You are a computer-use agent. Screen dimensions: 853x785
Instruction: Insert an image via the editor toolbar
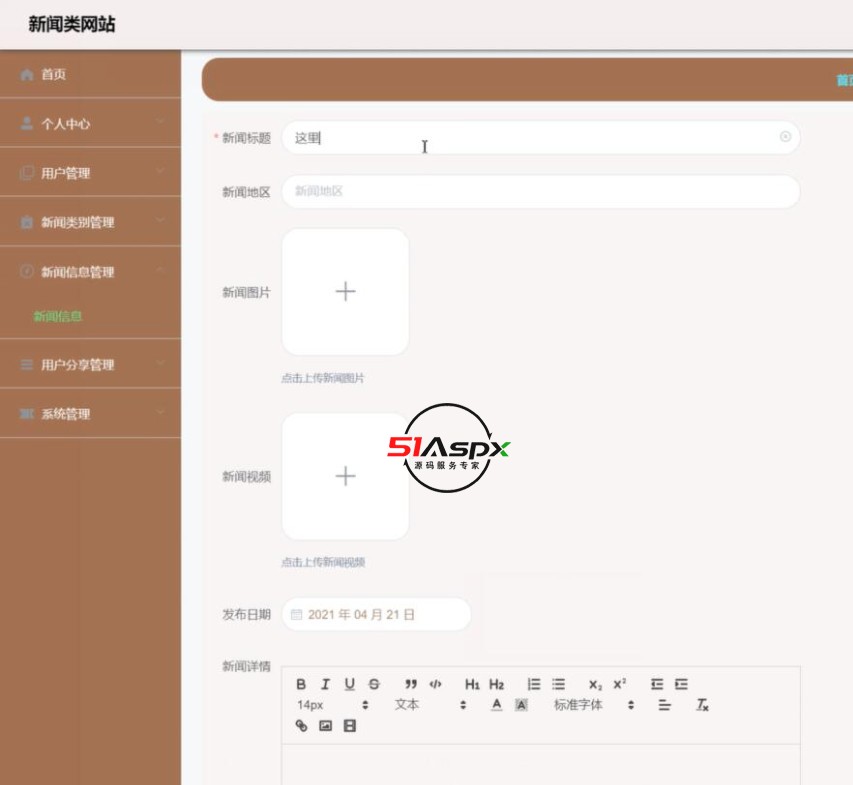point(324,724)
